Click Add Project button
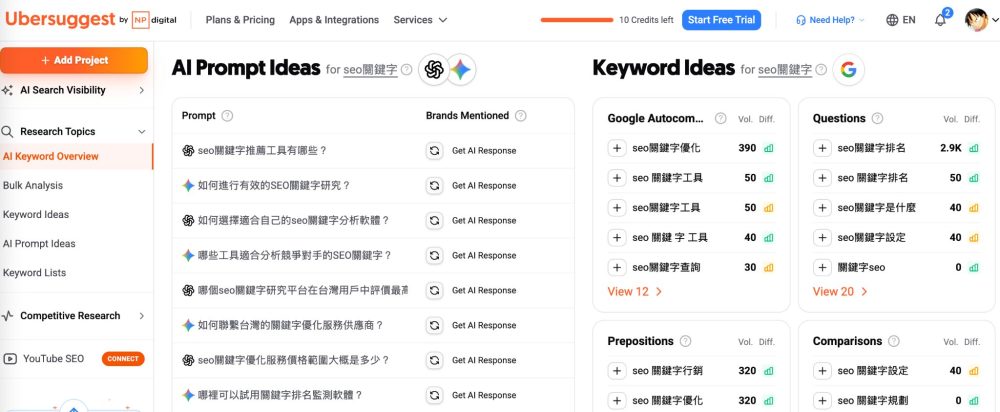 tap(74, 60)
